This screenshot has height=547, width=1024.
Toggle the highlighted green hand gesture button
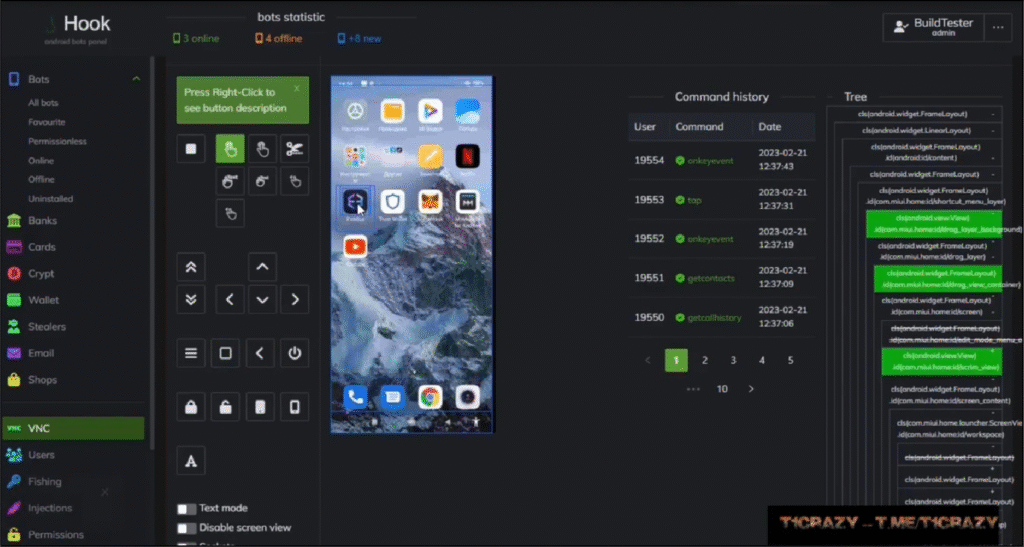coord(229,149)
